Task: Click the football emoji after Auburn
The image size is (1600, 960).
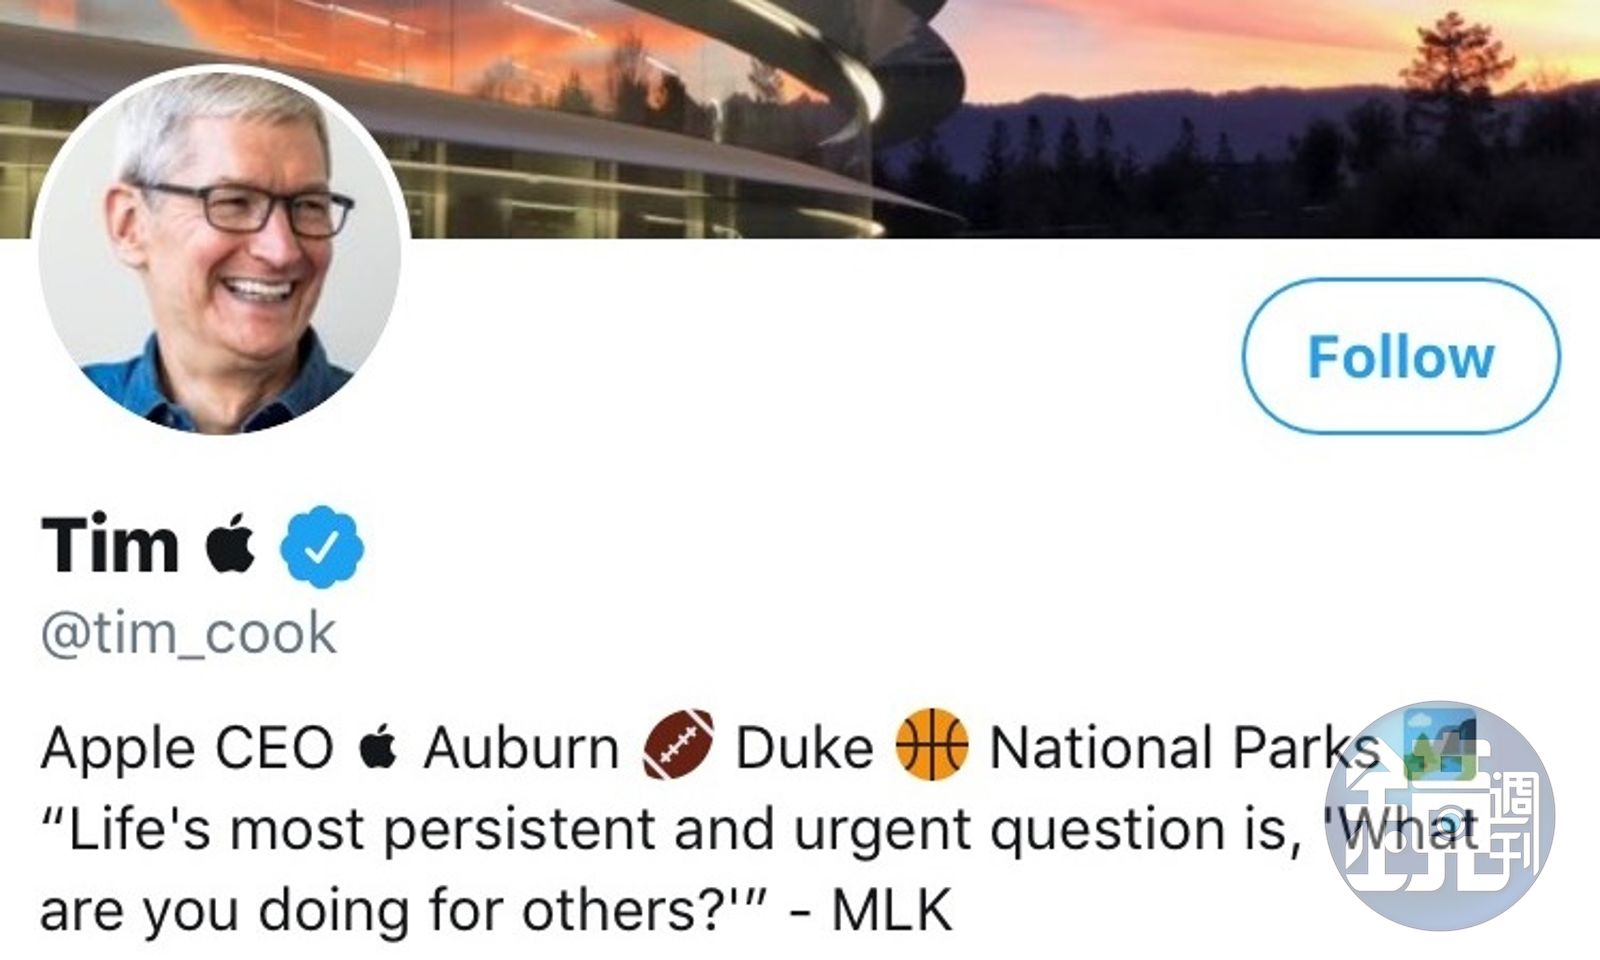Action: [x=678, y=745]
